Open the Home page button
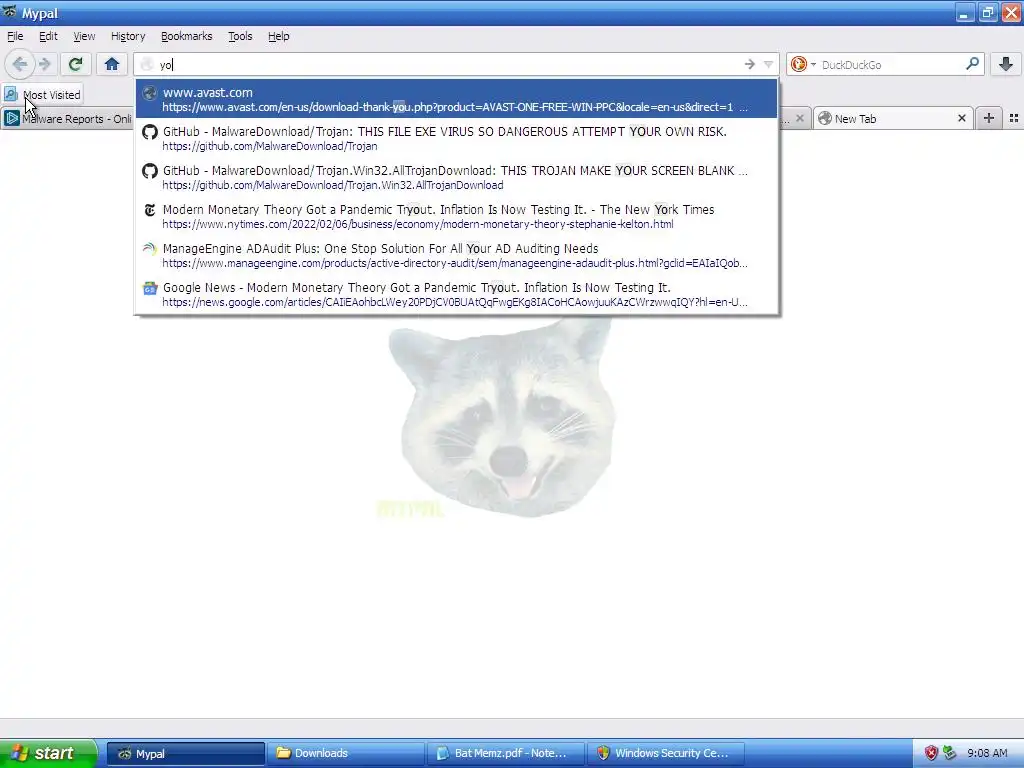Viewport: 1024px width, 768px height. [112, 64]
